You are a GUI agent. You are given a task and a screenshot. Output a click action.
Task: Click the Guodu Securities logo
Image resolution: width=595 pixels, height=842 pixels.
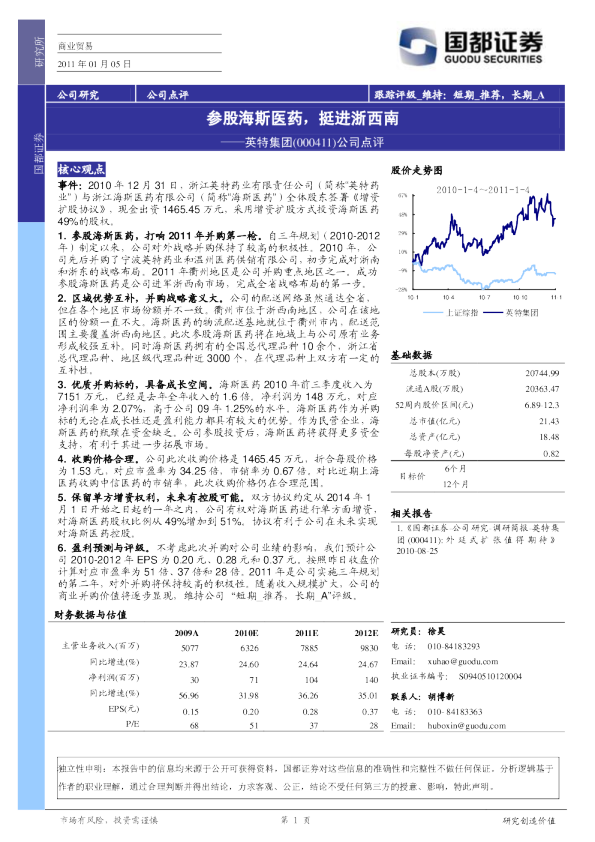coord(470,47)
